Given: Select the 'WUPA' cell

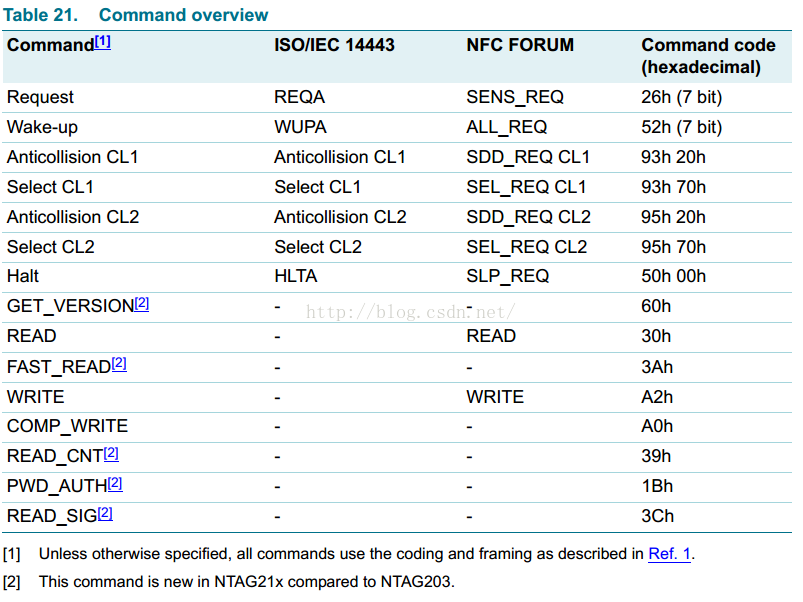Looking at the screenshot, I should coord(300,127).
